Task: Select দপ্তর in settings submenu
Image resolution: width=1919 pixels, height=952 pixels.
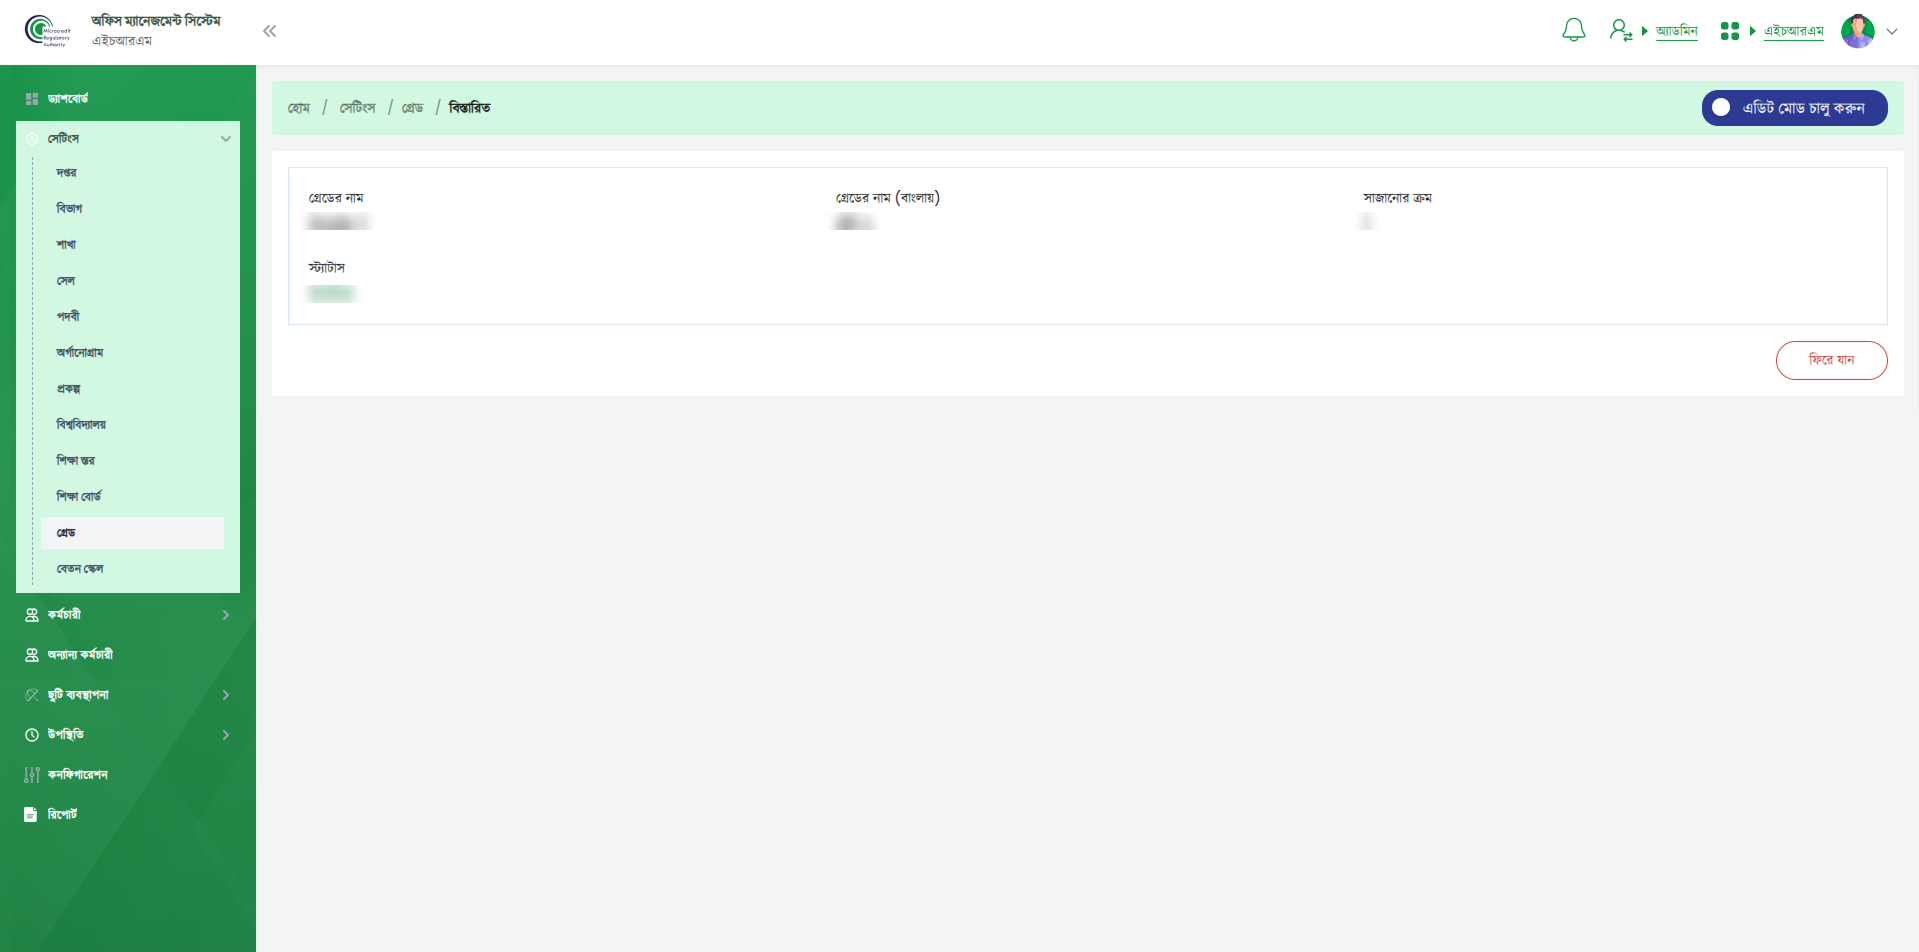Action: click(x=67, y=173)
